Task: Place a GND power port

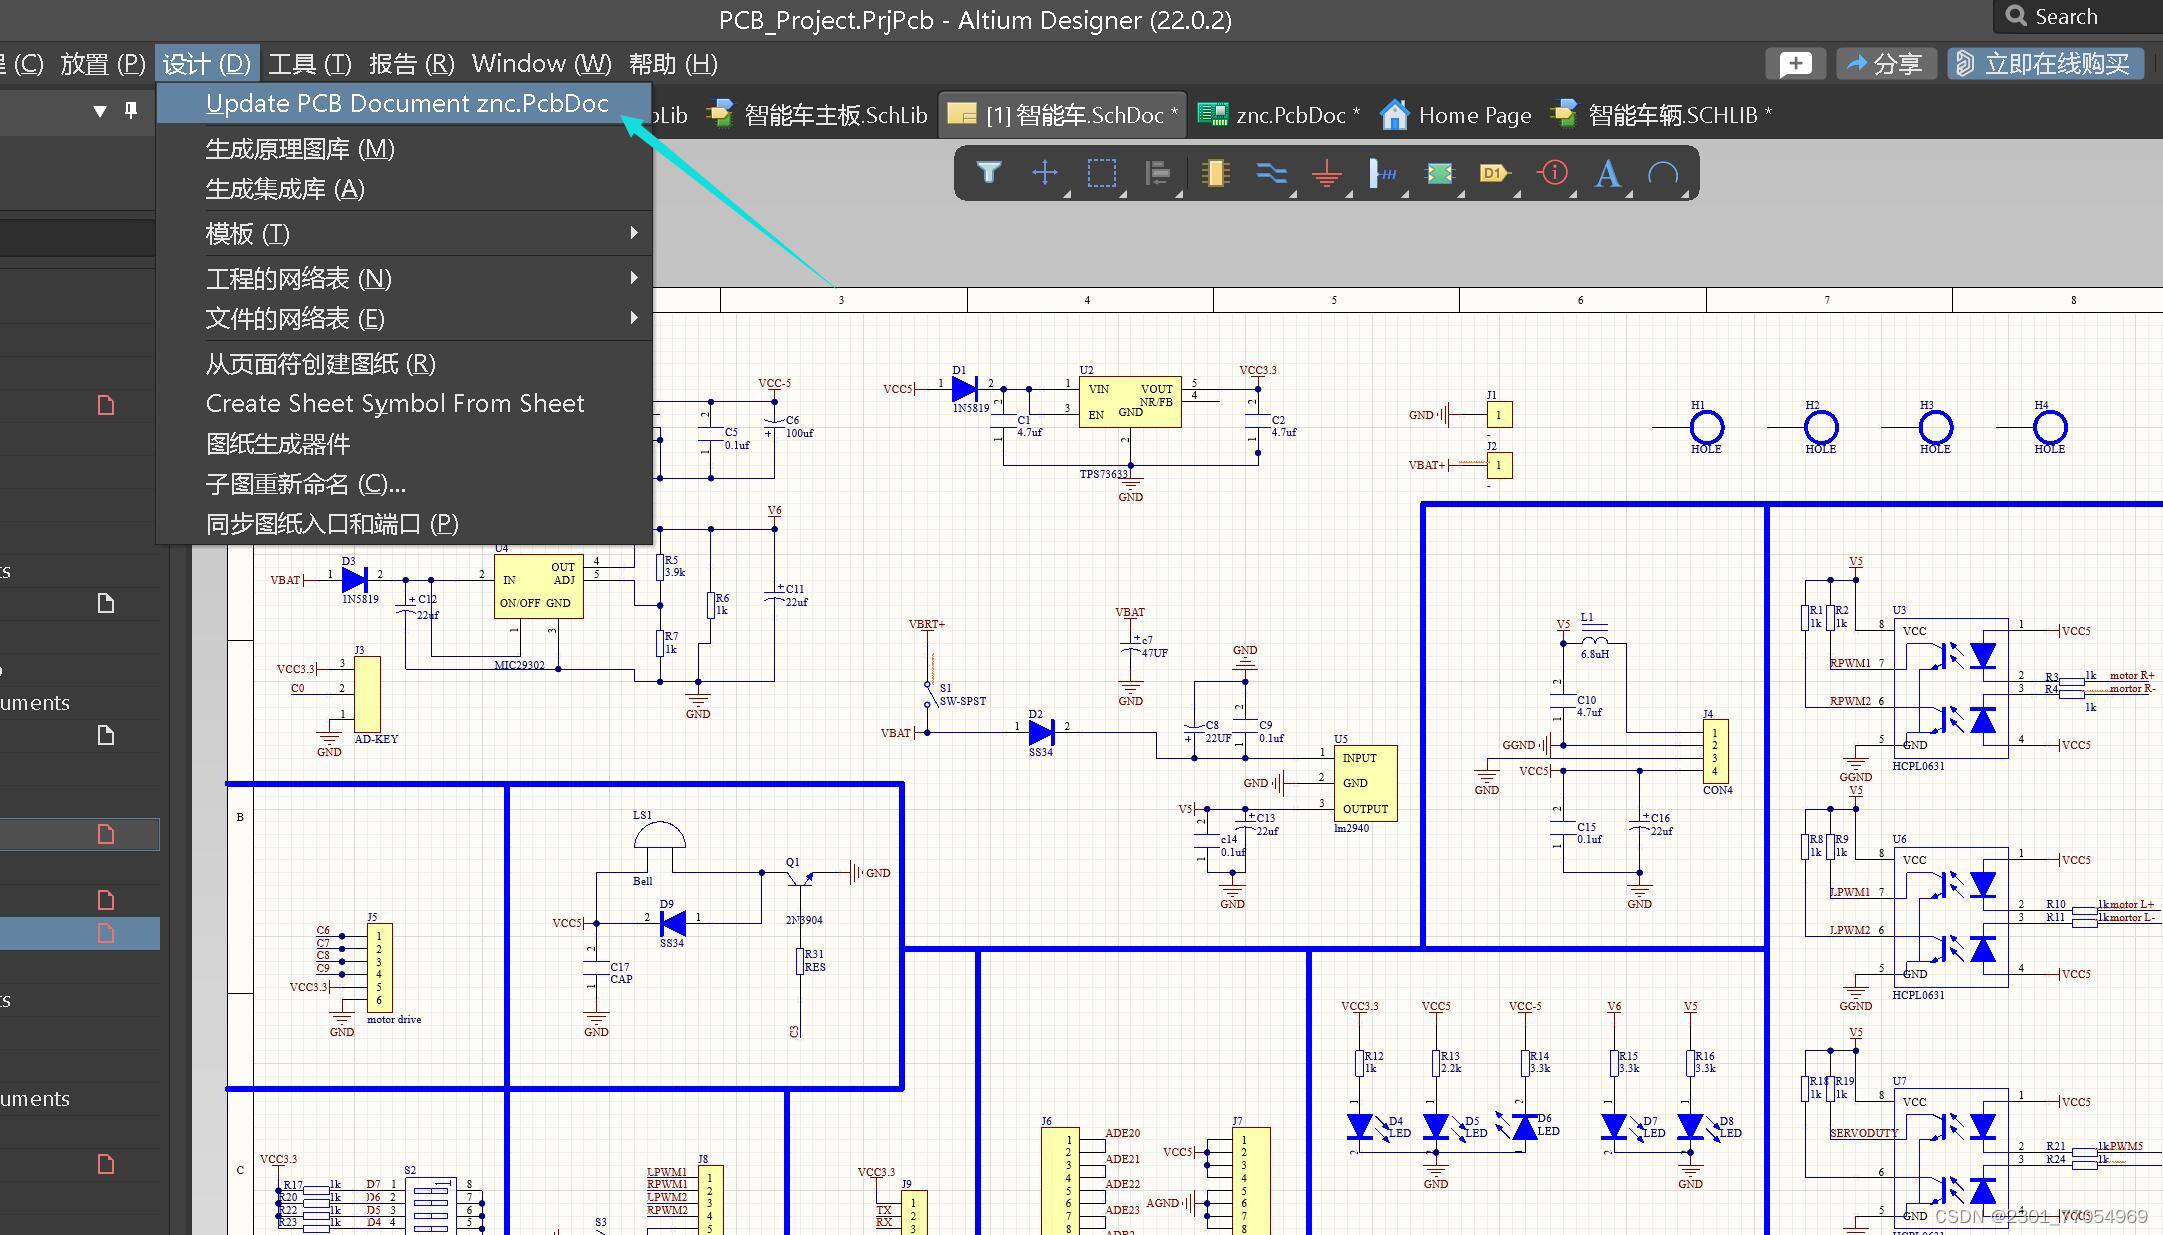Action: pos(1327,174)
